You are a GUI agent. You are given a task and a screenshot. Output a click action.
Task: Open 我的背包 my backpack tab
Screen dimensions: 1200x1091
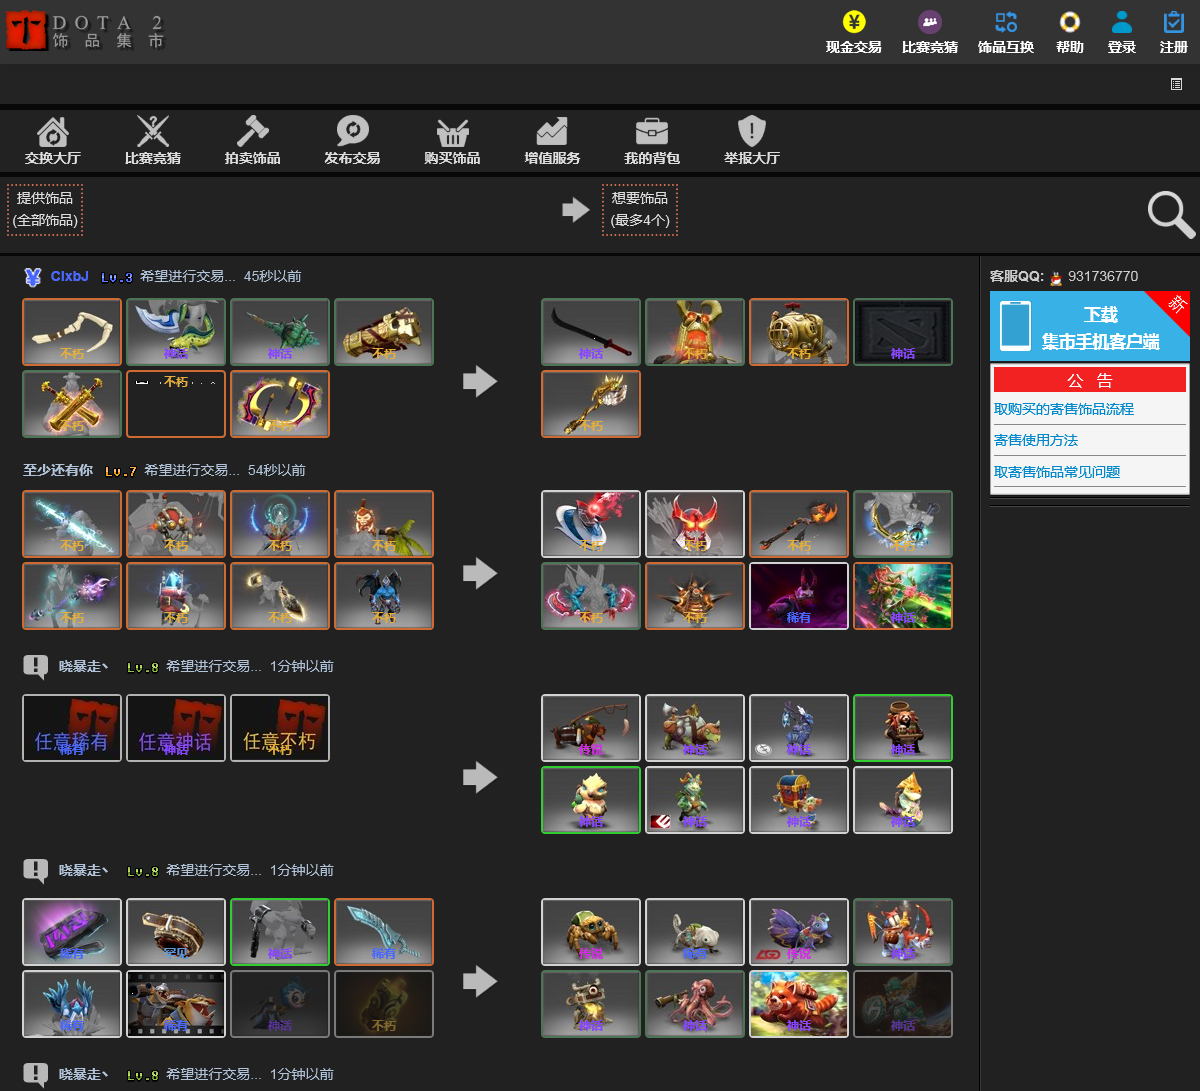(652, 140)
